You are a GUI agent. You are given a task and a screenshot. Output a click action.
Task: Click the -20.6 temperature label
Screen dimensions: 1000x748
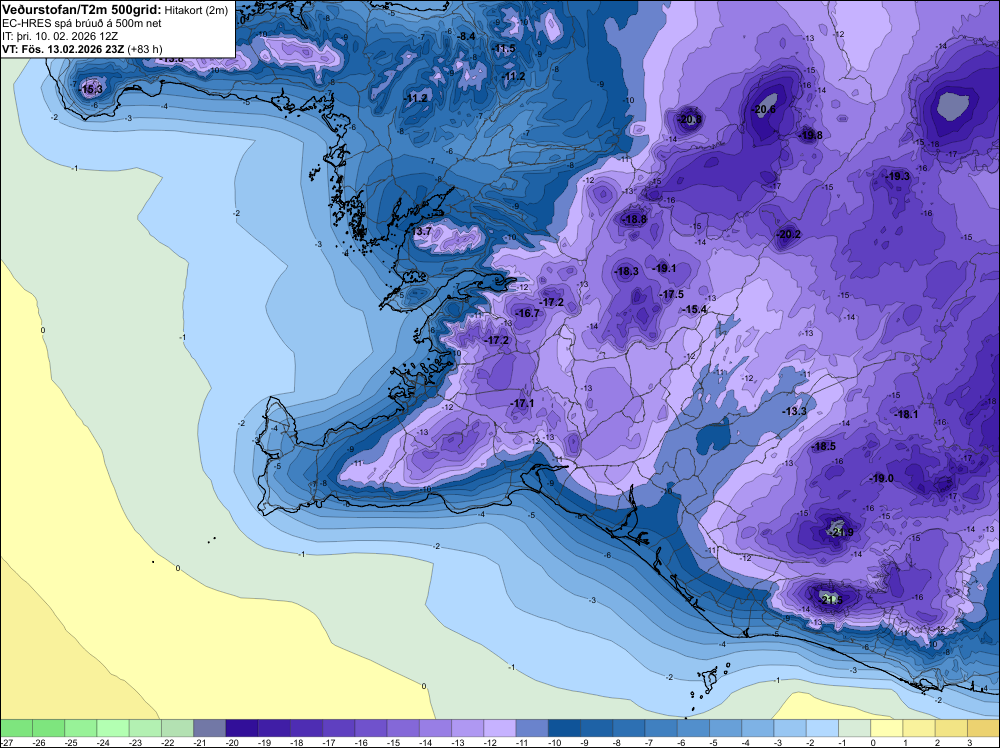(x=763, y=110)
